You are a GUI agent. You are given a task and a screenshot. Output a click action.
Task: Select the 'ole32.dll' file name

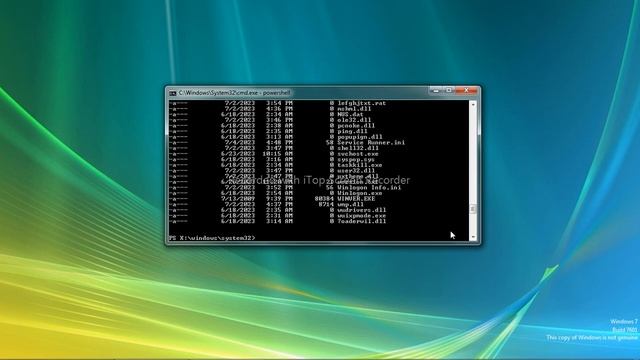[354, 120]
